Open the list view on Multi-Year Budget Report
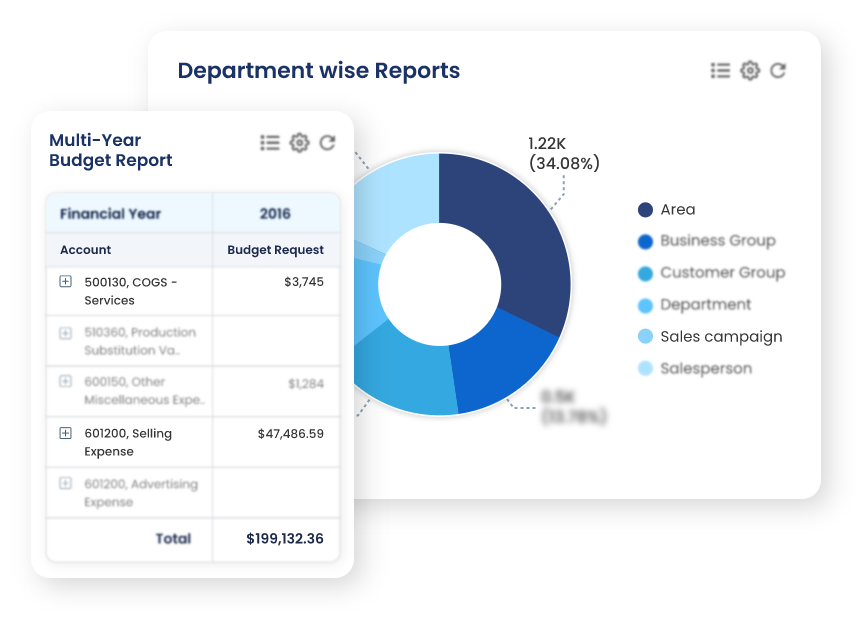The height and width of the screenshot is (625, 868). [x=269, y=142]
